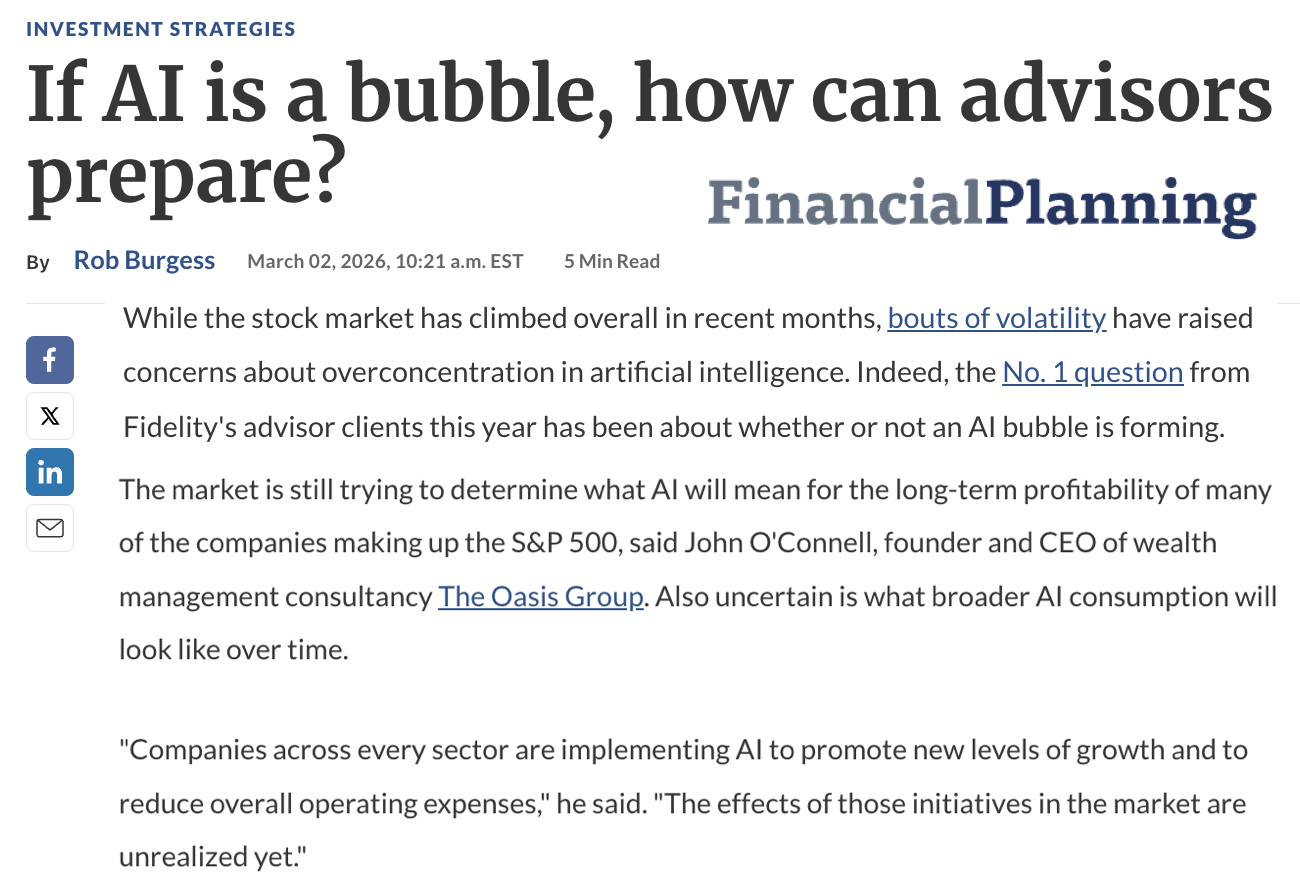1300x886 pixels.
Task: Open Rob Burgess's author page
Action: click(144, 259)
